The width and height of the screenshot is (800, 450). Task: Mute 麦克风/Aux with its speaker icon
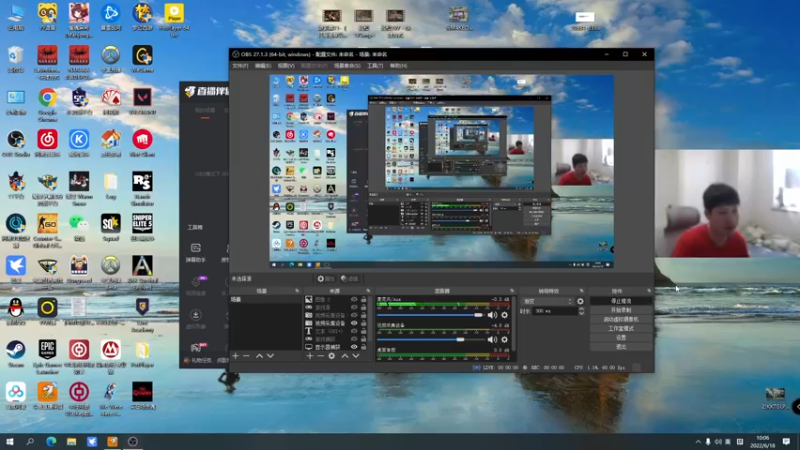(492, 315)
